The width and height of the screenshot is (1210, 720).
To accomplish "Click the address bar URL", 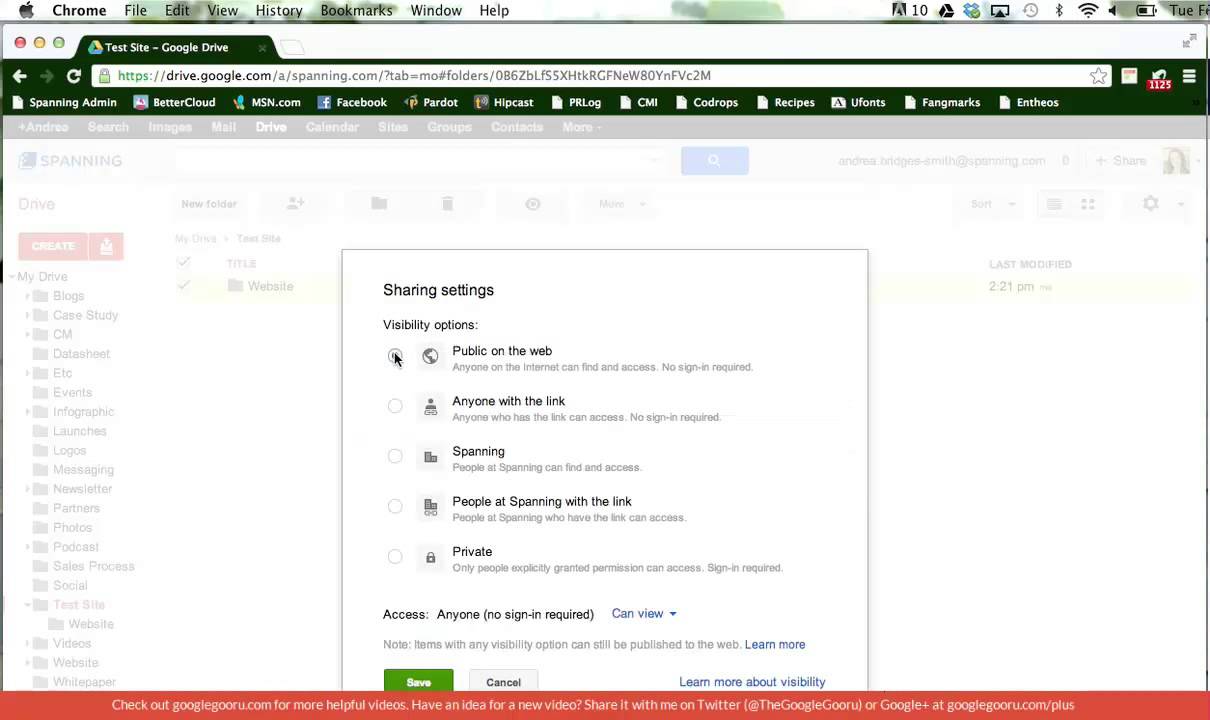I will [414, 75].
